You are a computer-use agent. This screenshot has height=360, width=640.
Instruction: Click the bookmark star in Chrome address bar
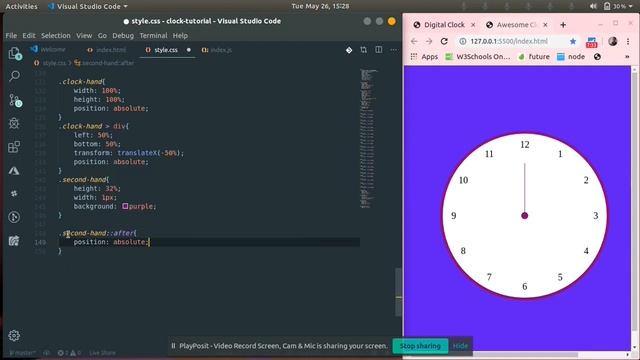(x=573, y=41)
